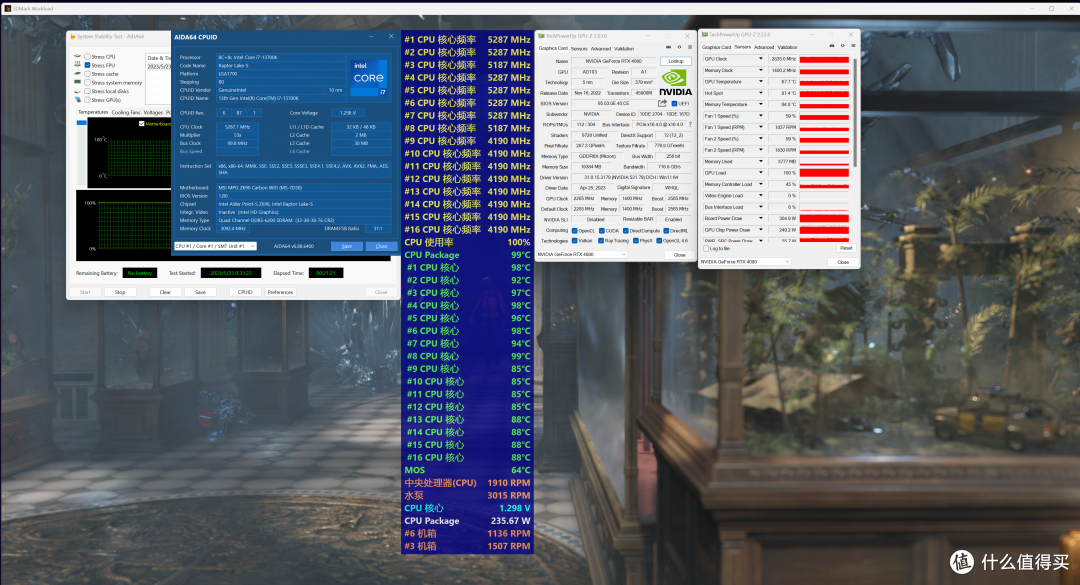Click CPUID button in Stability Test
This screenshot has height=585, width=1080.
tap(245, 292)
